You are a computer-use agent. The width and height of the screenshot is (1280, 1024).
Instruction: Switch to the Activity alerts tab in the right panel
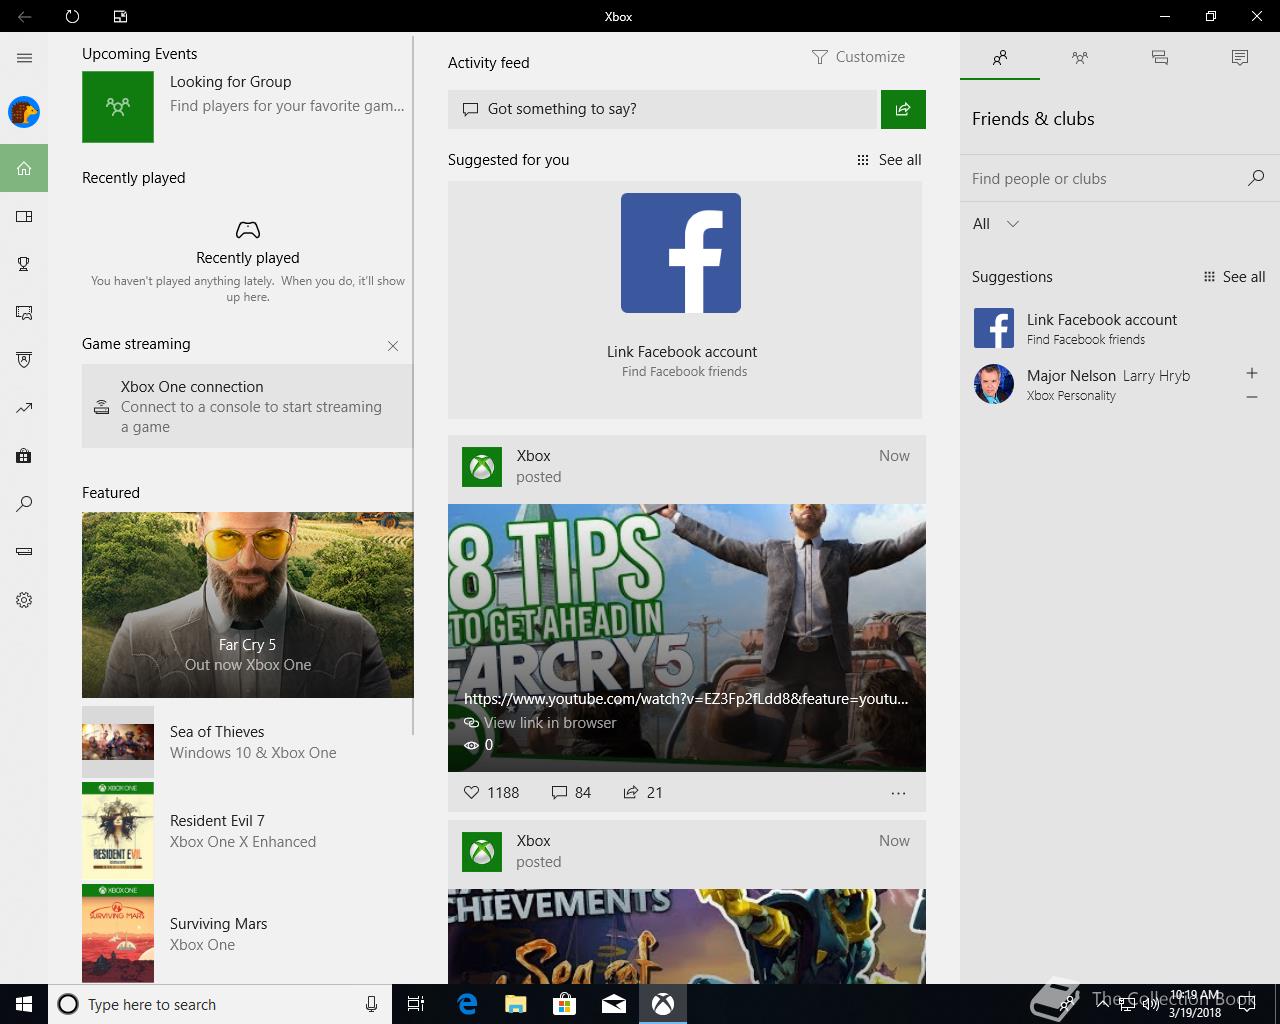1240,58
